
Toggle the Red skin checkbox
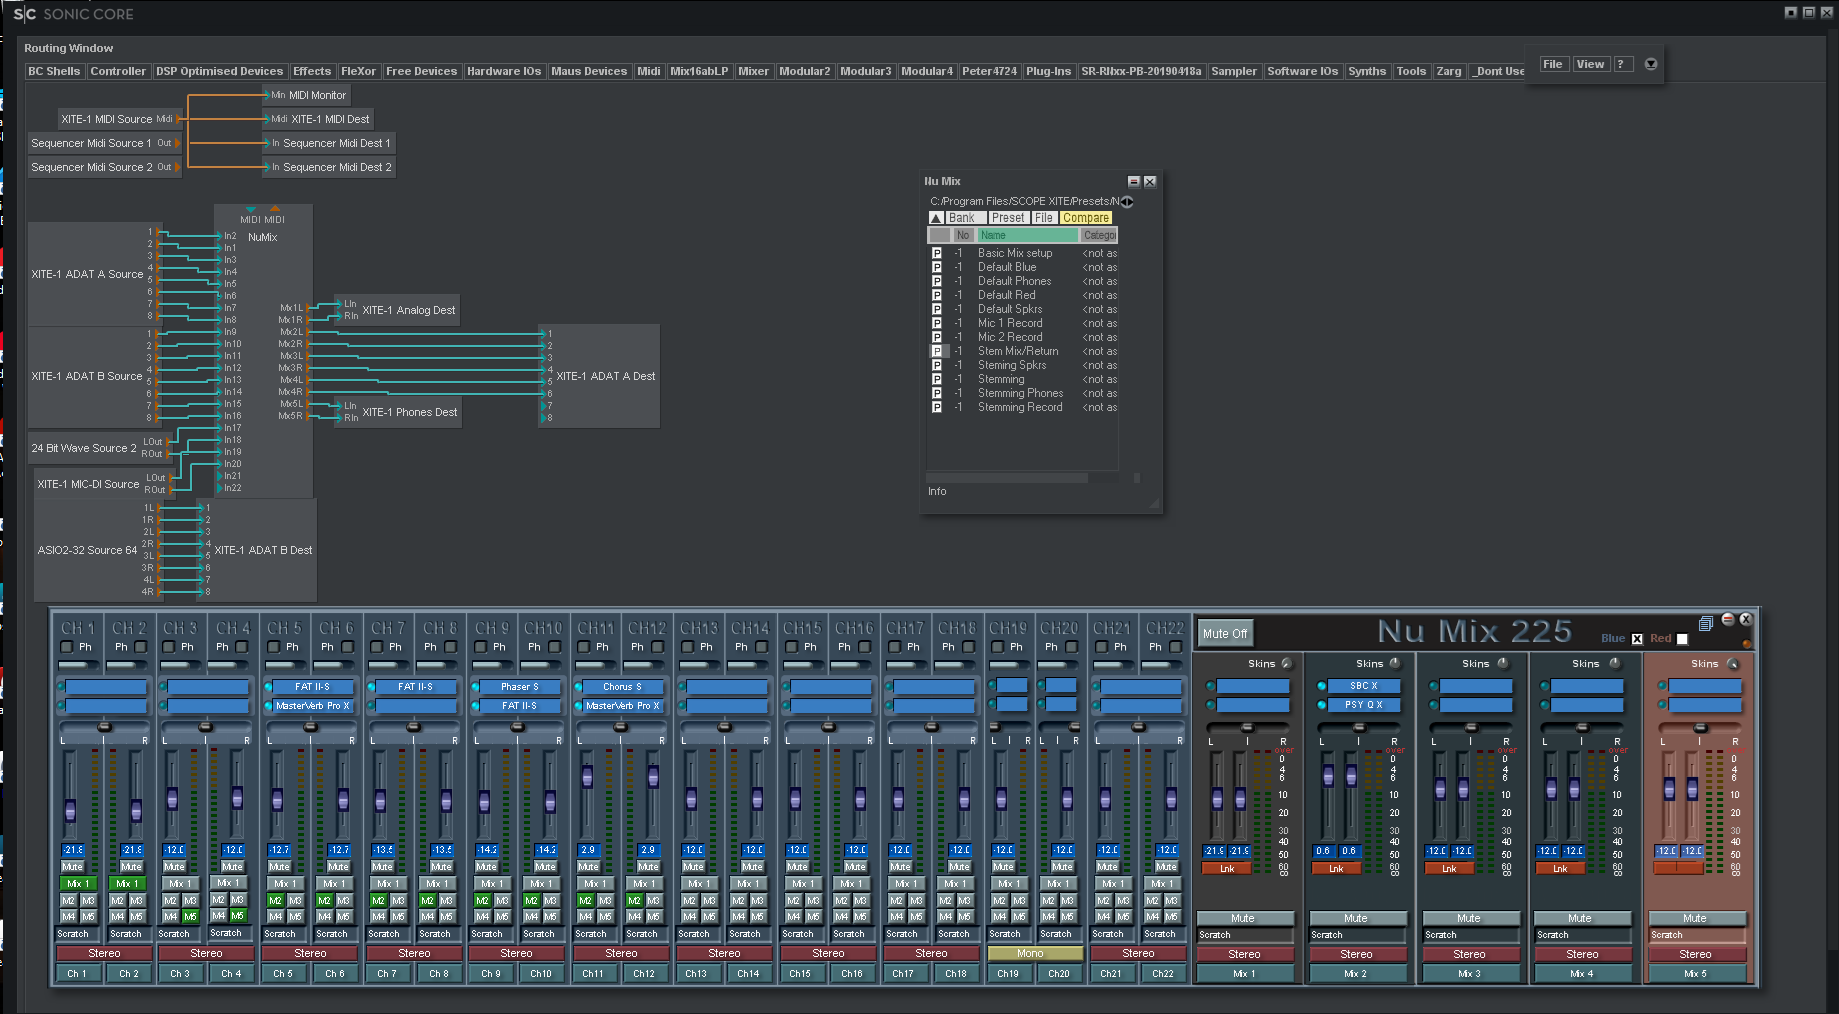[x=1682, y=639]
